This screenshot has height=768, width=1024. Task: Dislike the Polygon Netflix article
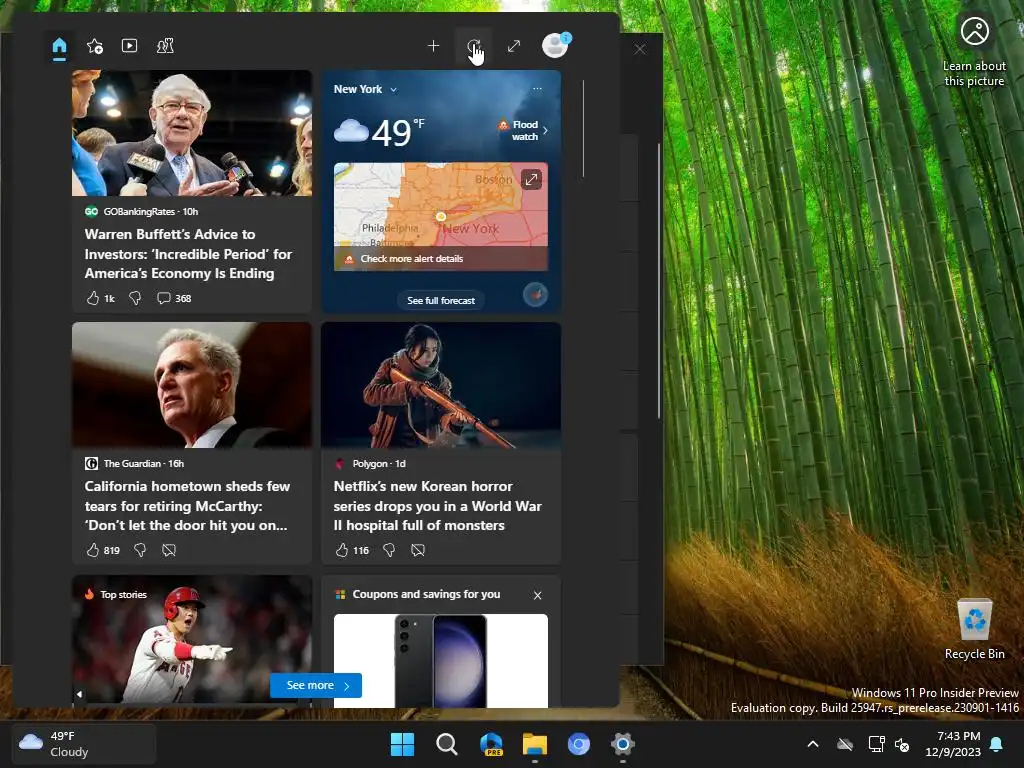(389, 551)
